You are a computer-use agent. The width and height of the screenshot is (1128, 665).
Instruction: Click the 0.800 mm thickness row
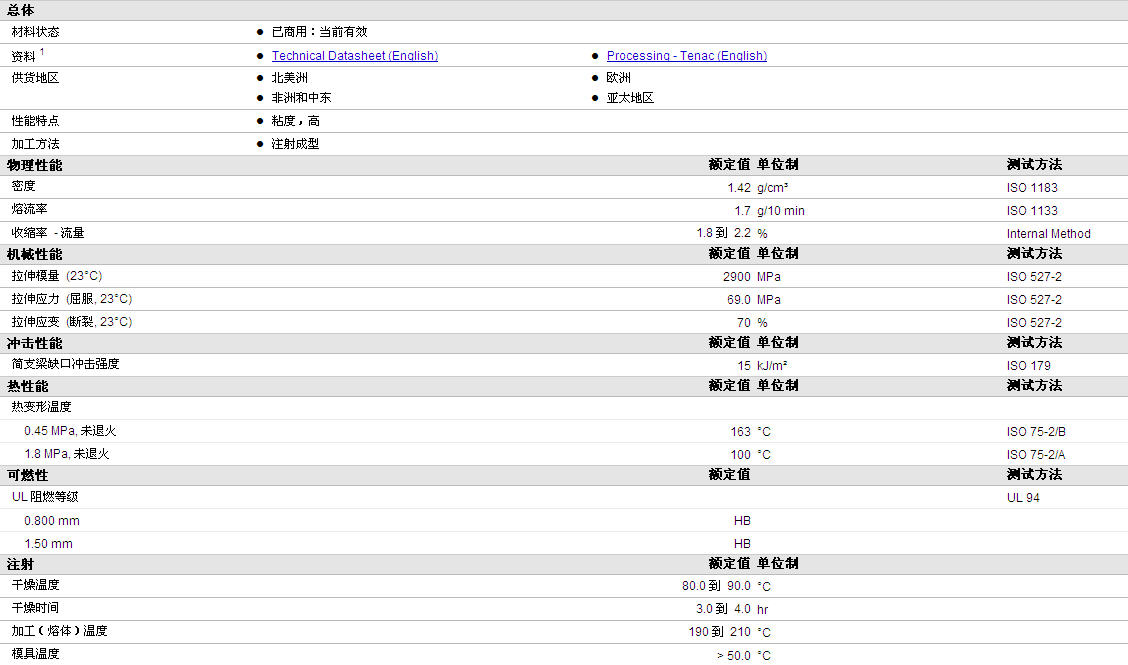(x=52, y=521)
